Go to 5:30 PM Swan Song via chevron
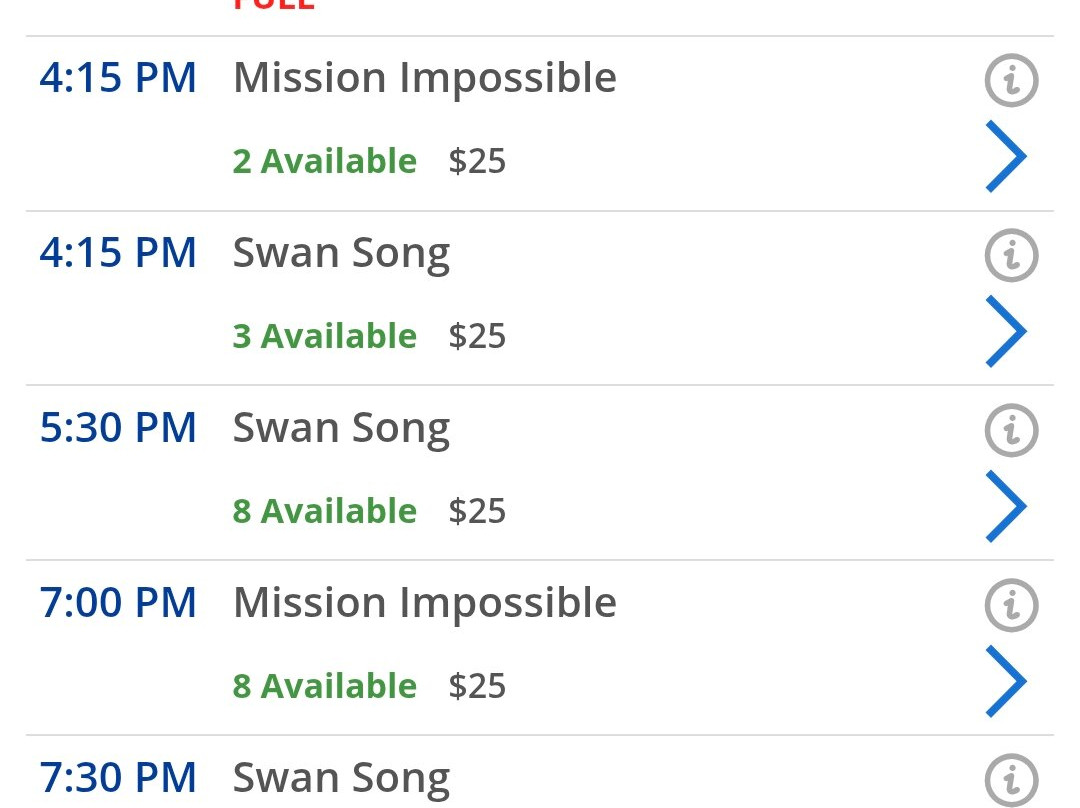The image size is (1080, 808). point(1006,506)
